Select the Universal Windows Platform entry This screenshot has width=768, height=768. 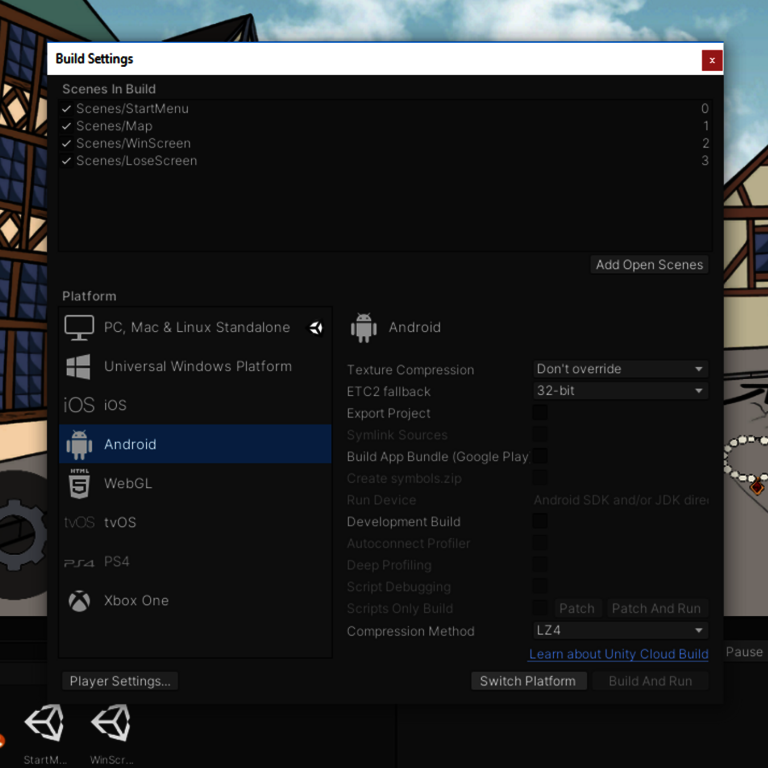[x=195, y=366]
